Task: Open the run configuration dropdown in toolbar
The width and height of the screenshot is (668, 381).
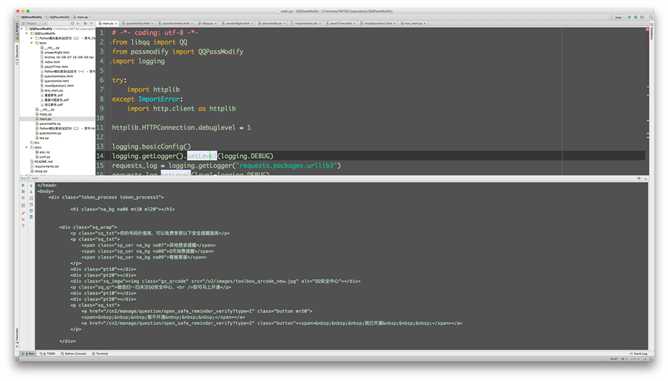Action: 619,17
